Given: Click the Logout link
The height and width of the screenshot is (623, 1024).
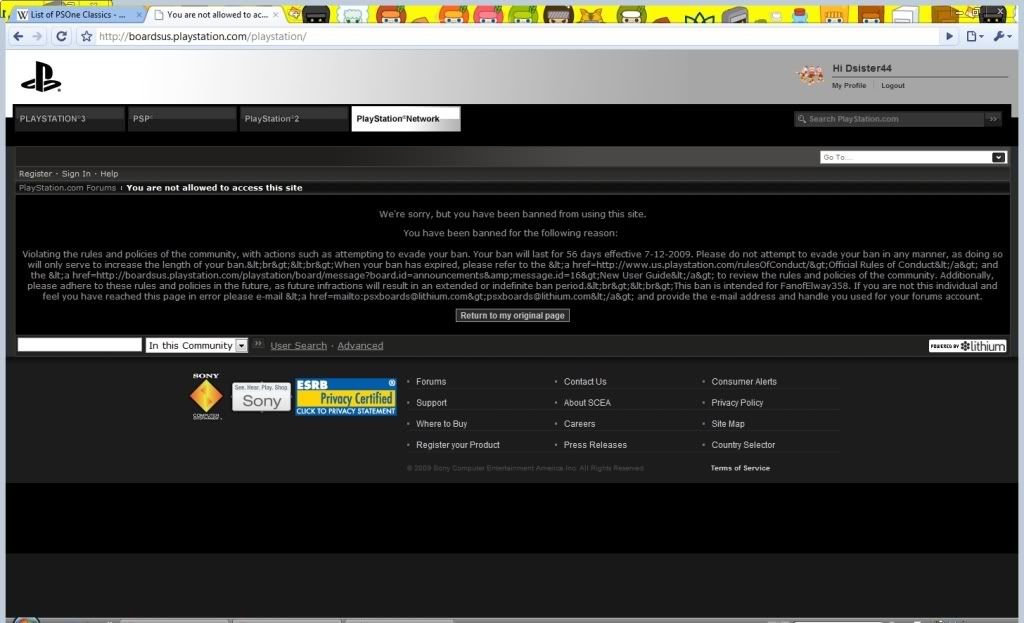Looking at the screenshot, I should pos(892,86).
